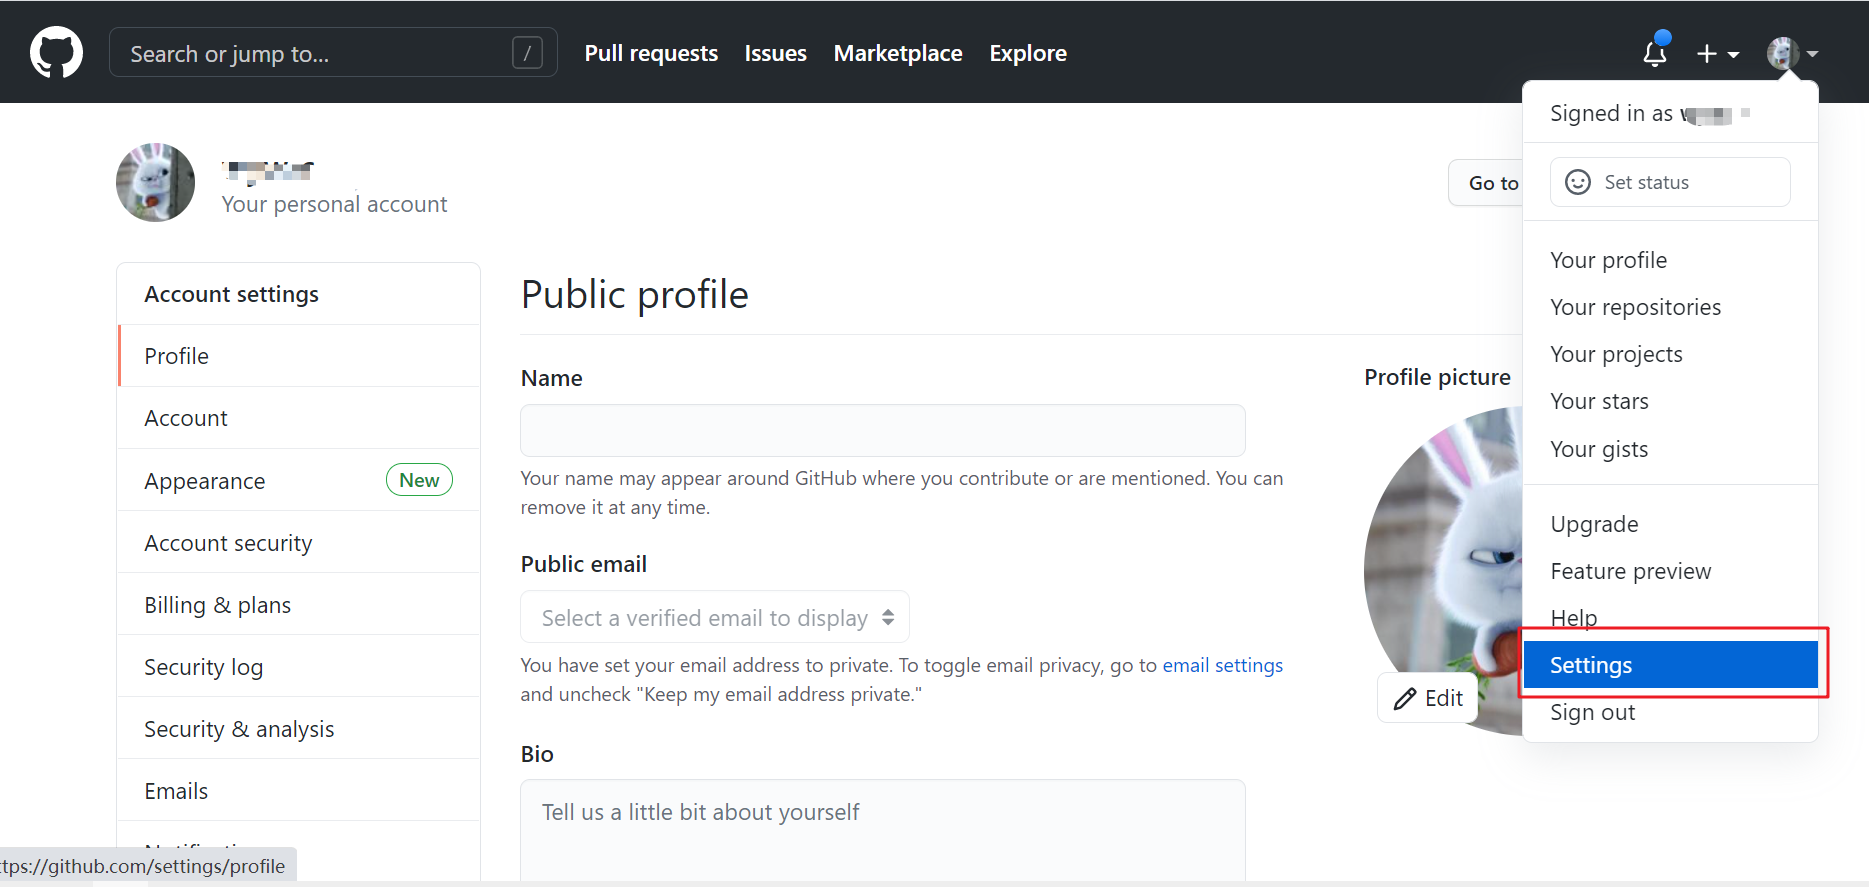
Task: Click the smiley icon in Set status
Action: (x=1578, y=182)
